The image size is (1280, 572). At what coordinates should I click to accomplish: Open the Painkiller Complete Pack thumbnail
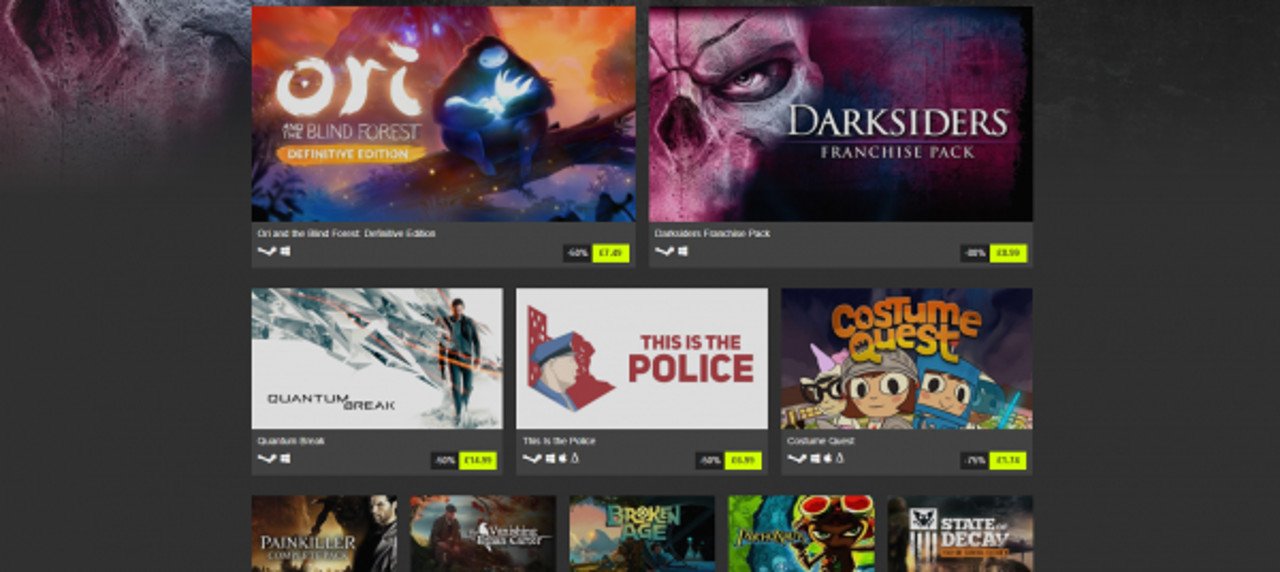pos(324,534)
